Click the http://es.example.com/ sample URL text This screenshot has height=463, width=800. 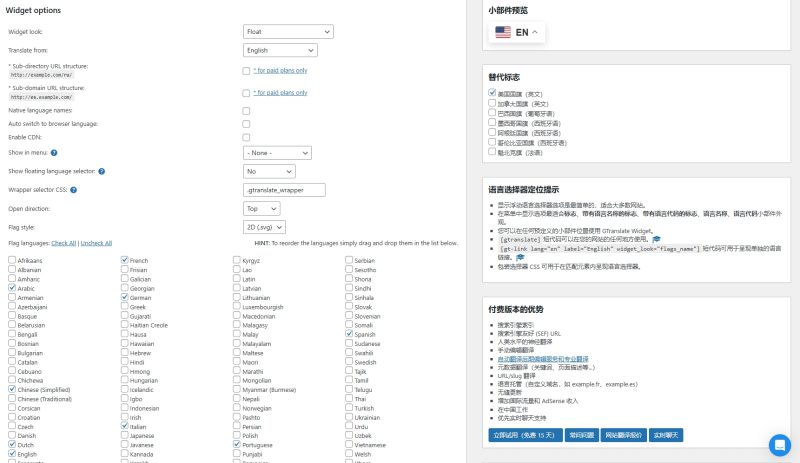(x=41, y=97)
